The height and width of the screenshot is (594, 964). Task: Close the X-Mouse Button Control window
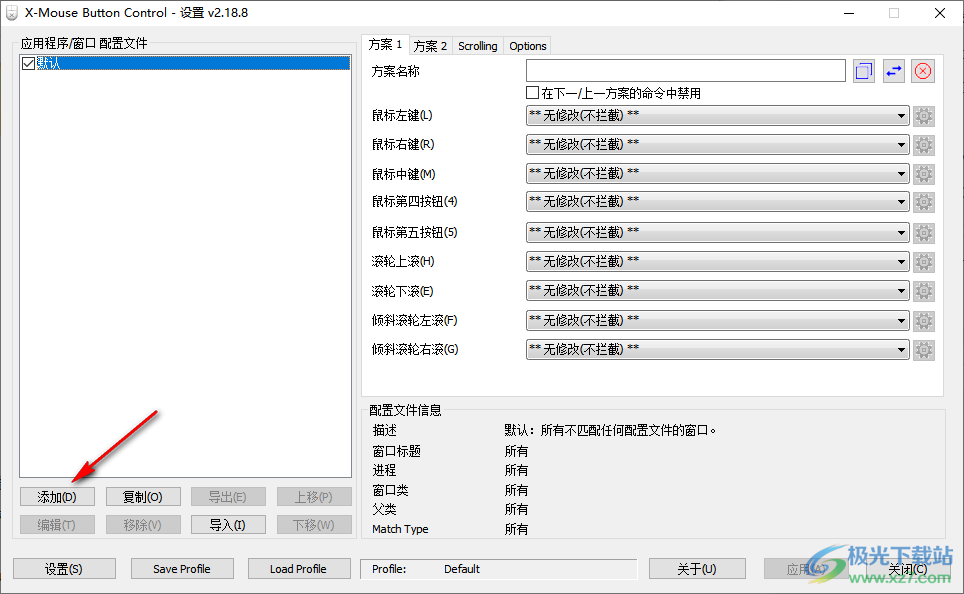pos(939,13)
